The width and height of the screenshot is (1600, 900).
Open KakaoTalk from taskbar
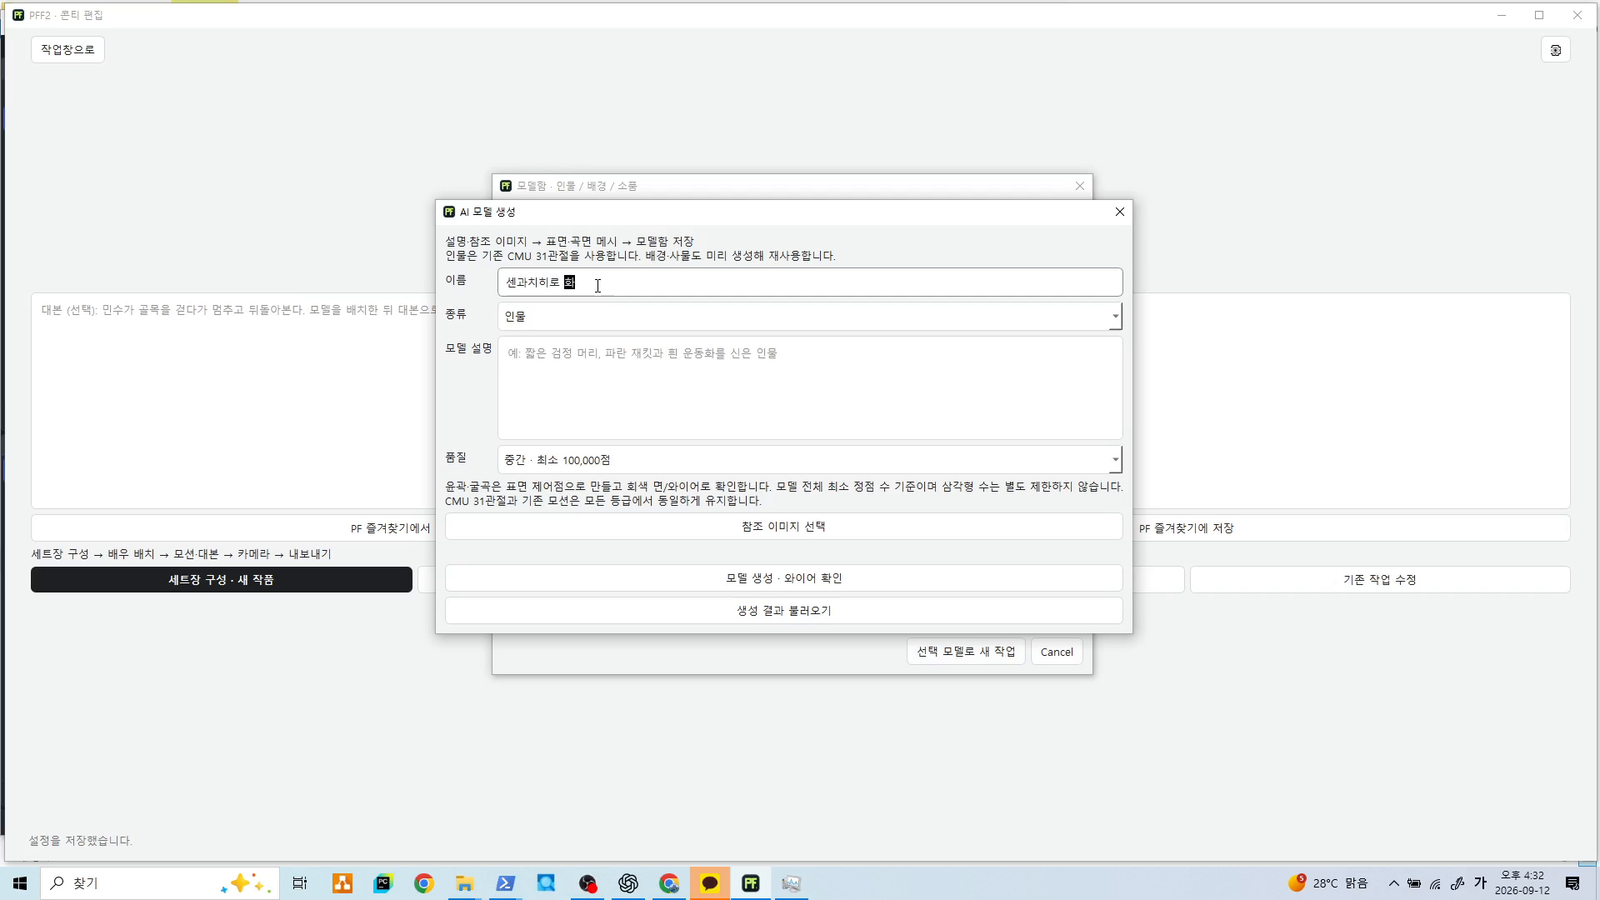pyautogui.click(x=710, y=883)
